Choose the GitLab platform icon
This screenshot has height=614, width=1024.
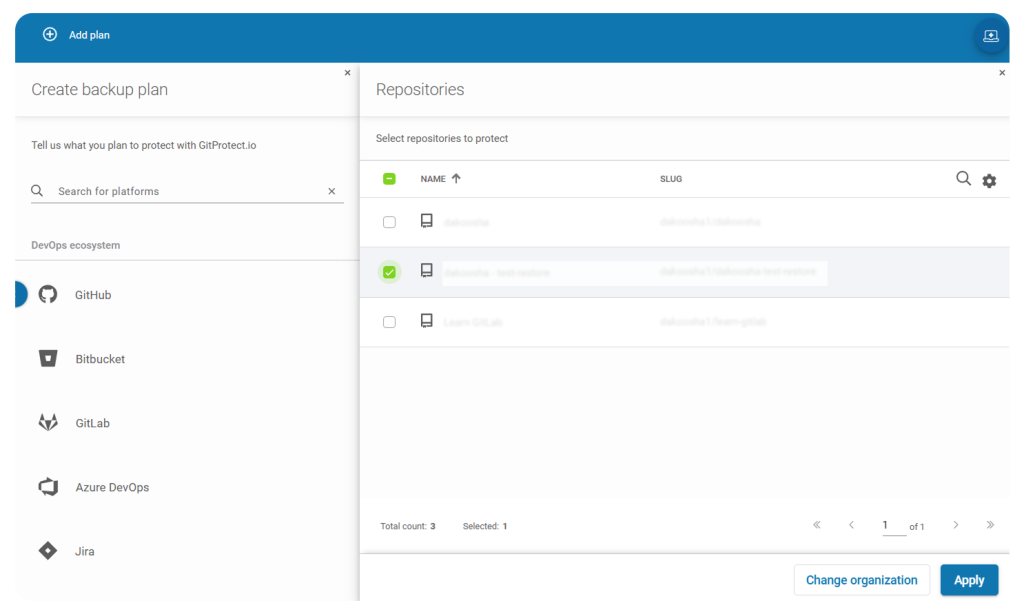[47, 422]
